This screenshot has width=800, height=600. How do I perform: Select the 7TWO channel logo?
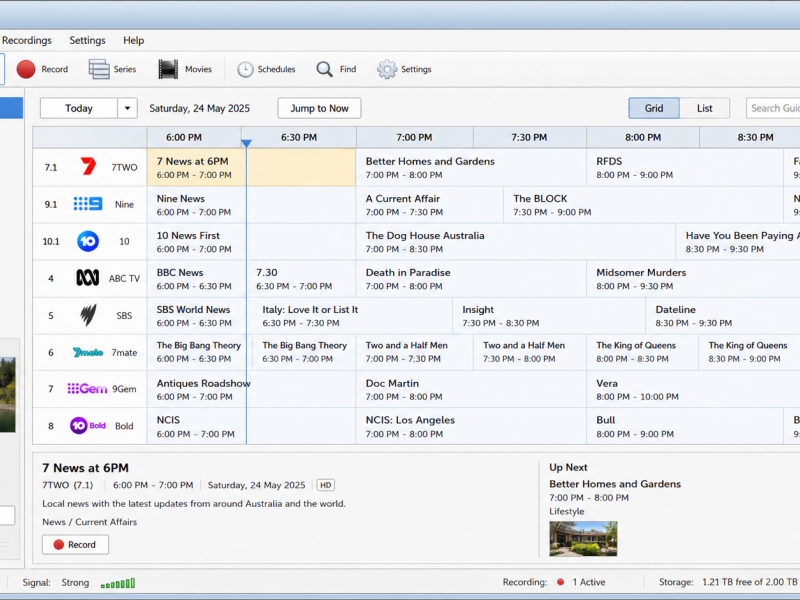click(88, 167)
